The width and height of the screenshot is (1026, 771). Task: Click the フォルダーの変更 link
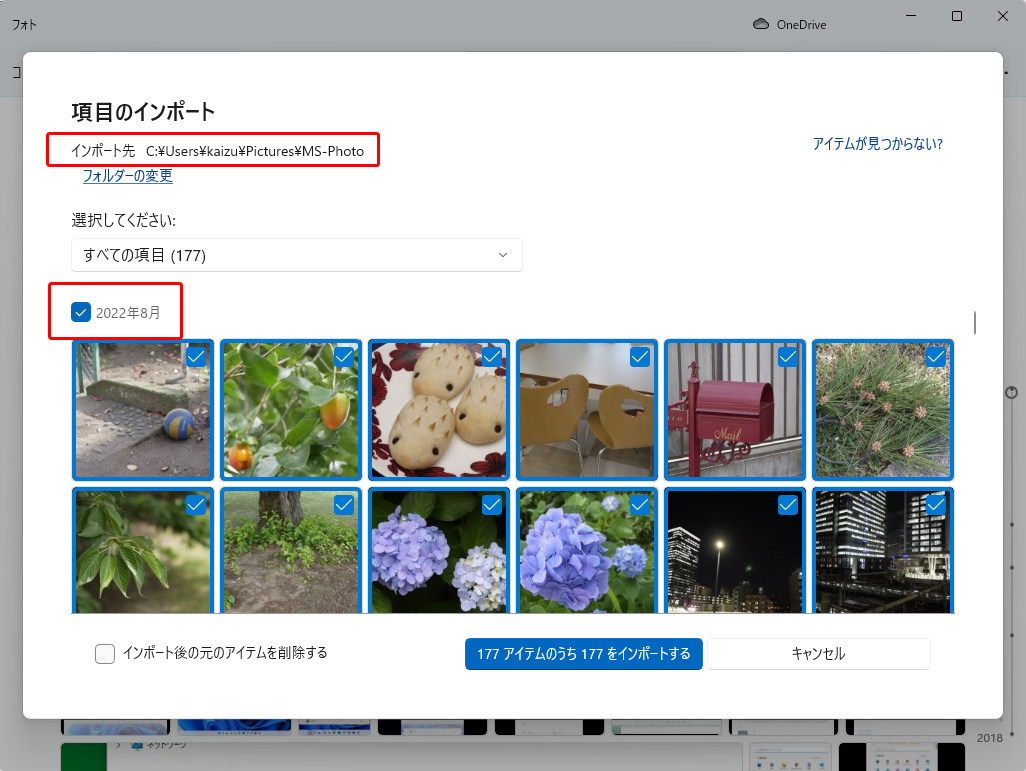[x=128, y=175]
